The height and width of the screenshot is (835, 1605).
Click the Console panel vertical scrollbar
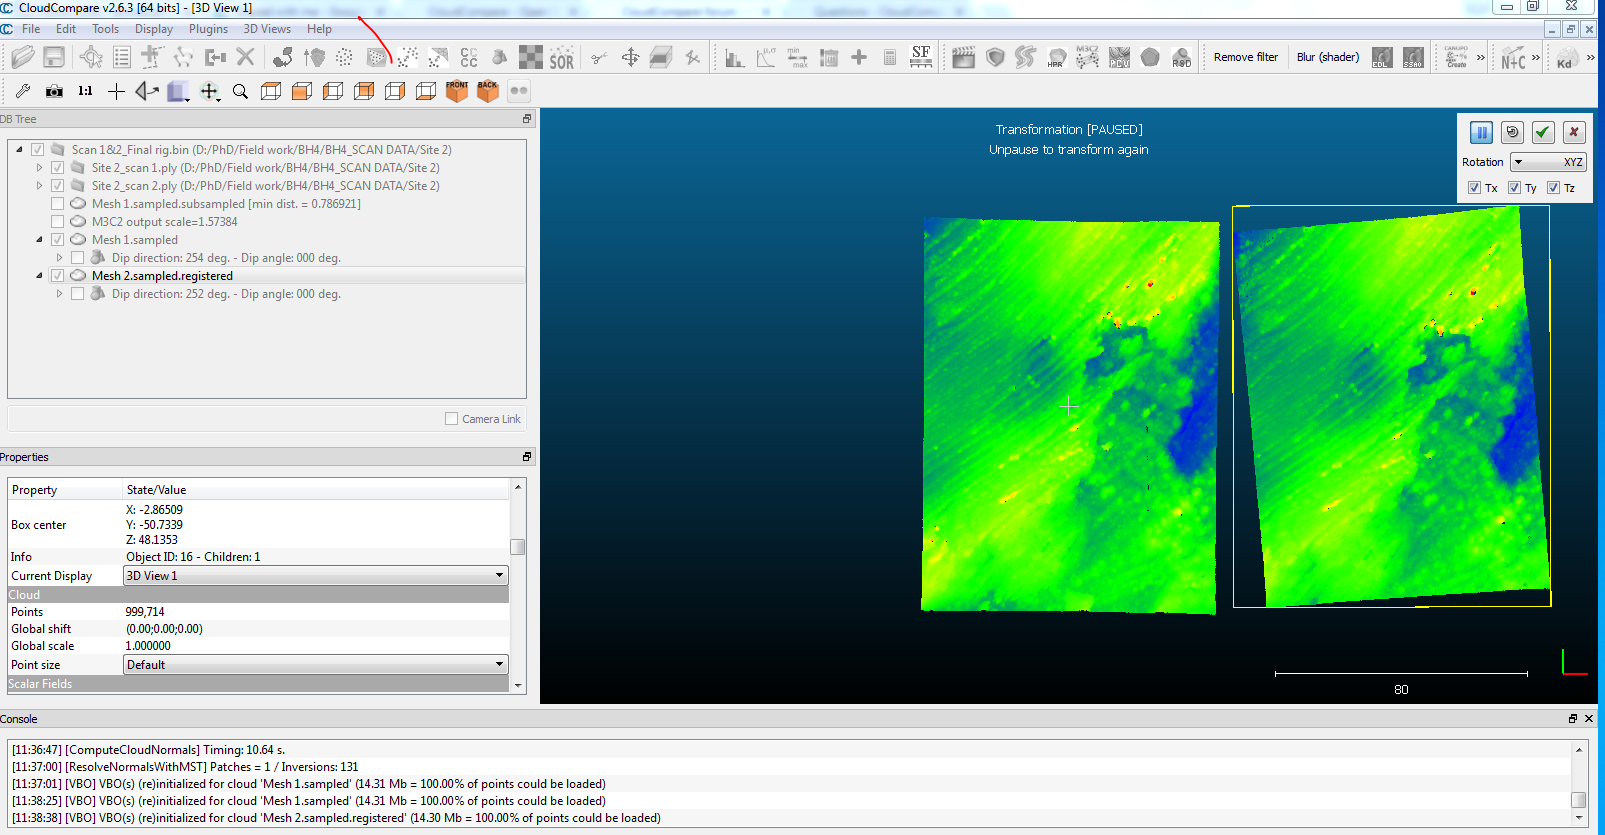click(1579, 783)
